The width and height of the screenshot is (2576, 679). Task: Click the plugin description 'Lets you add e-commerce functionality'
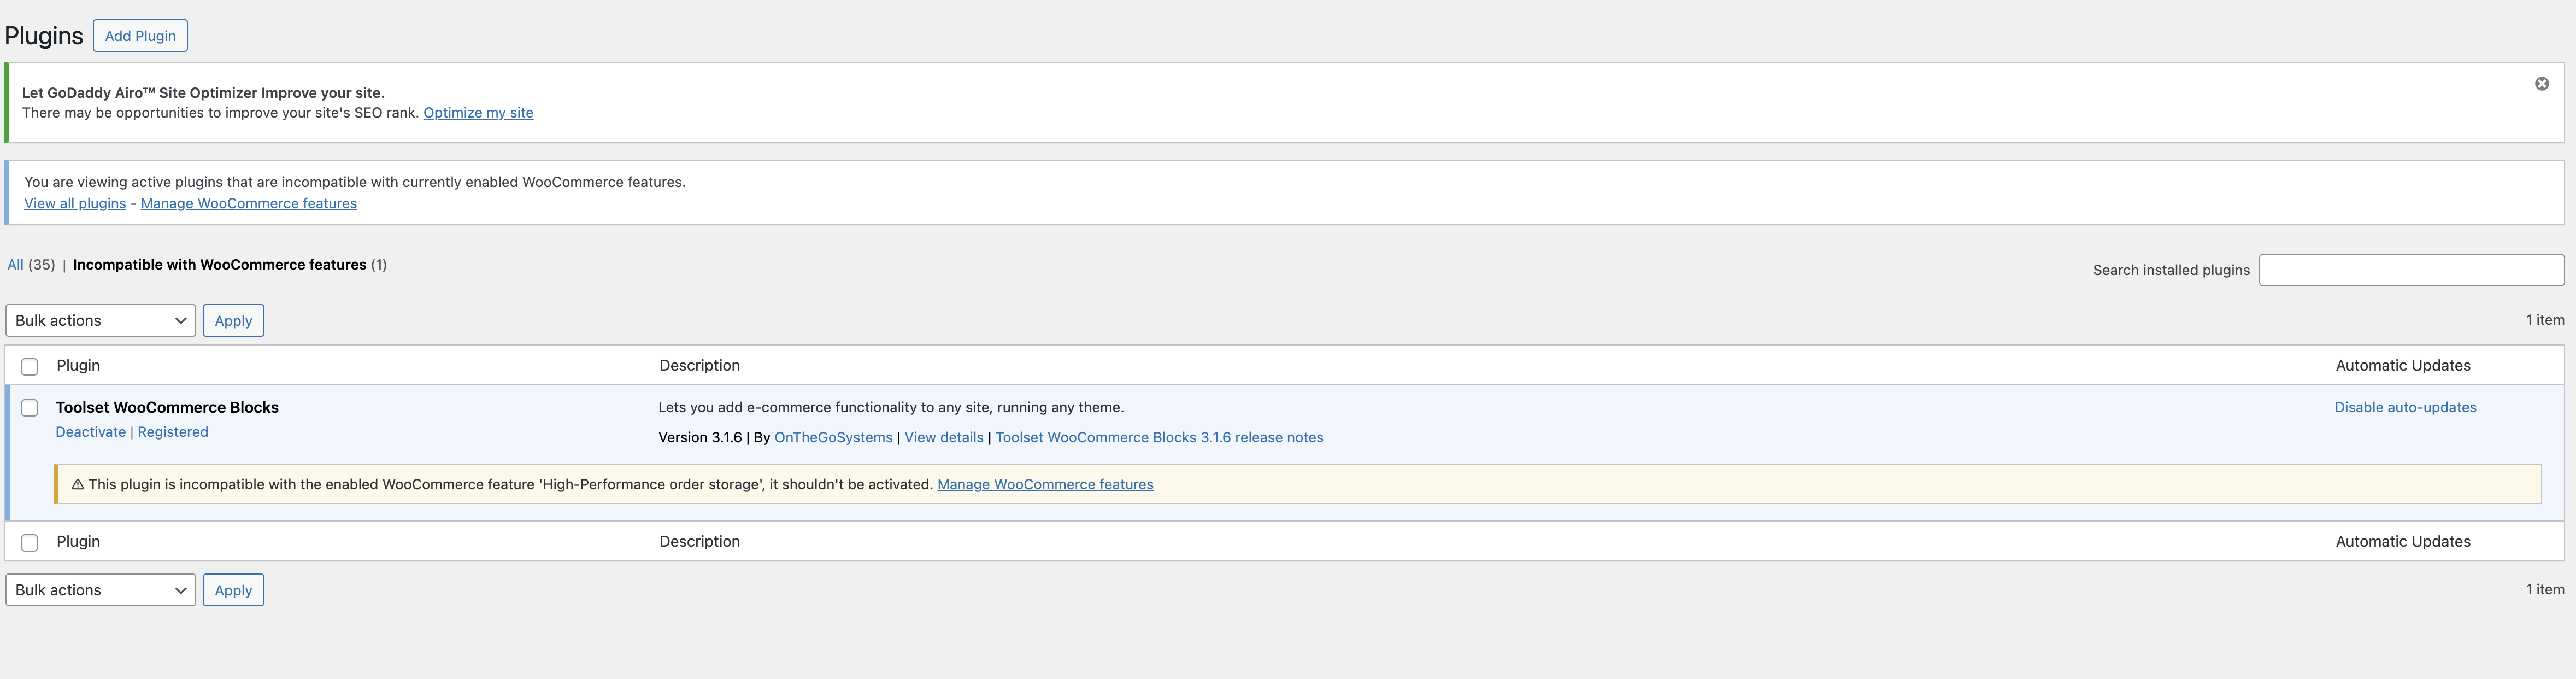[891, 408]
